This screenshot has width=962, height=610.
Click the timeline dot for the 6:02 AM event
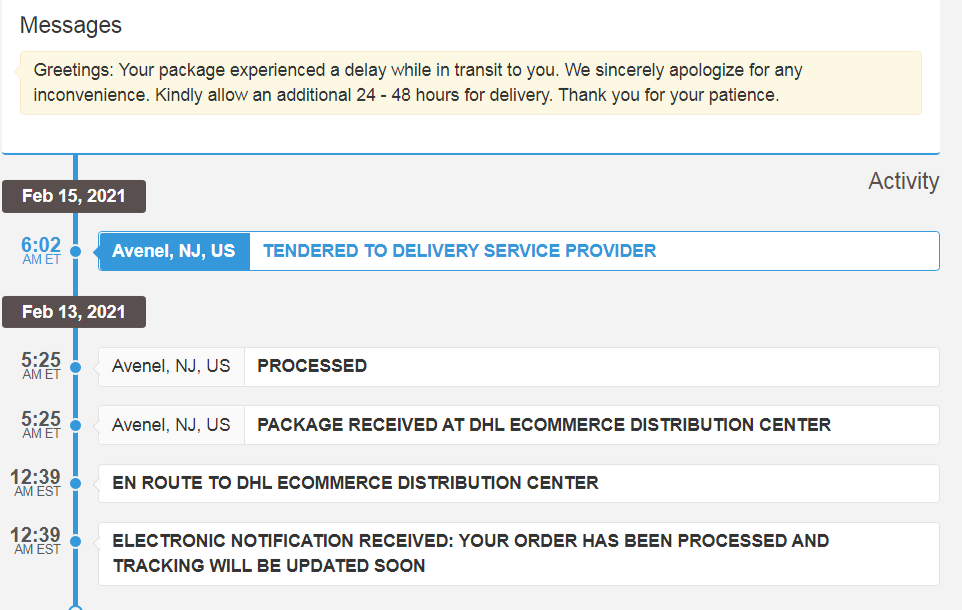(75, 251)
